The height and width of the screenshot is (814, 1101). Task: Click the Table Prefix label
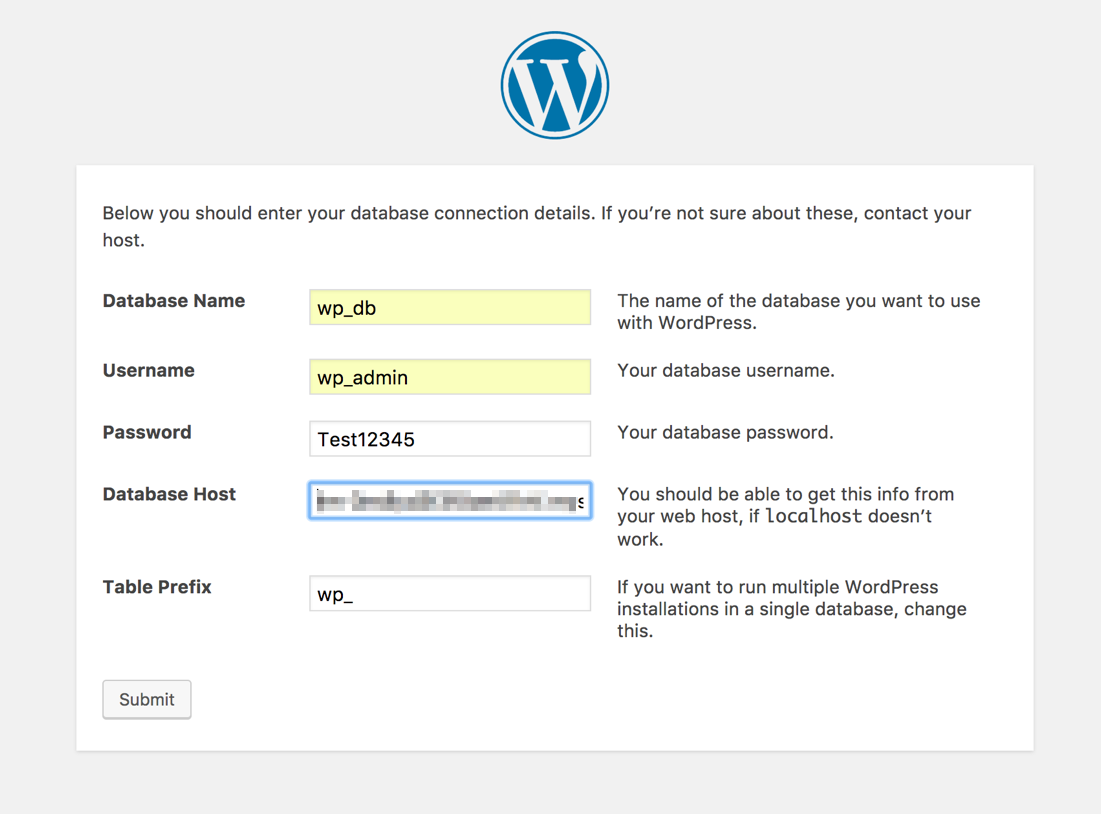pos(157,586)
